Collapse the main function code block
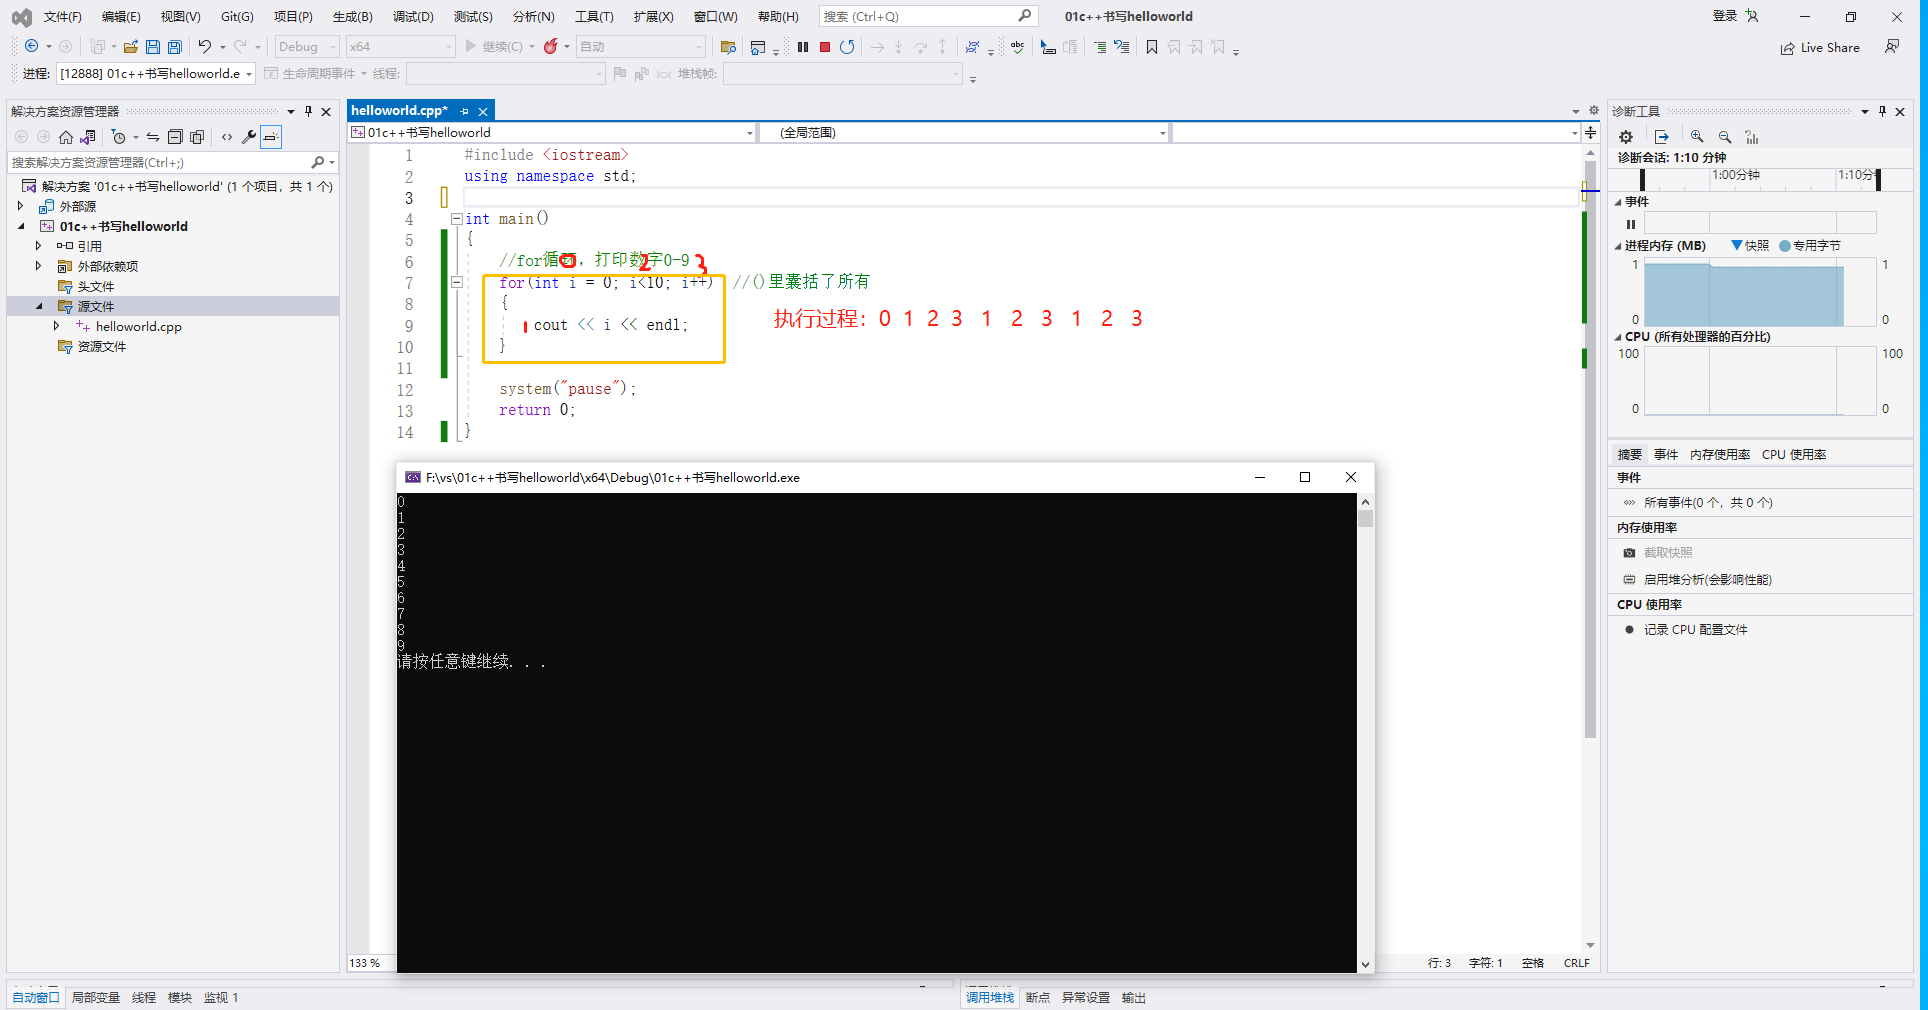 coord(457,218)
